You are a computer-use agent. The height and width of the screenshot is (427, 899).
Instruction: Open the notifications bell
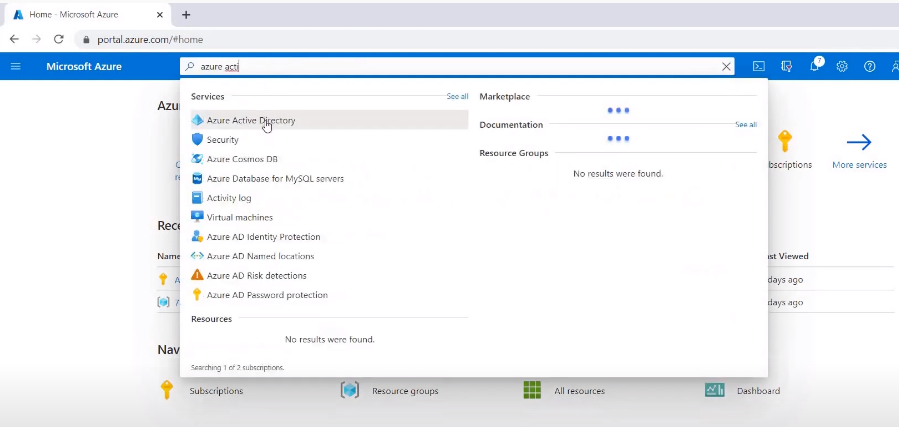point(815,66)
